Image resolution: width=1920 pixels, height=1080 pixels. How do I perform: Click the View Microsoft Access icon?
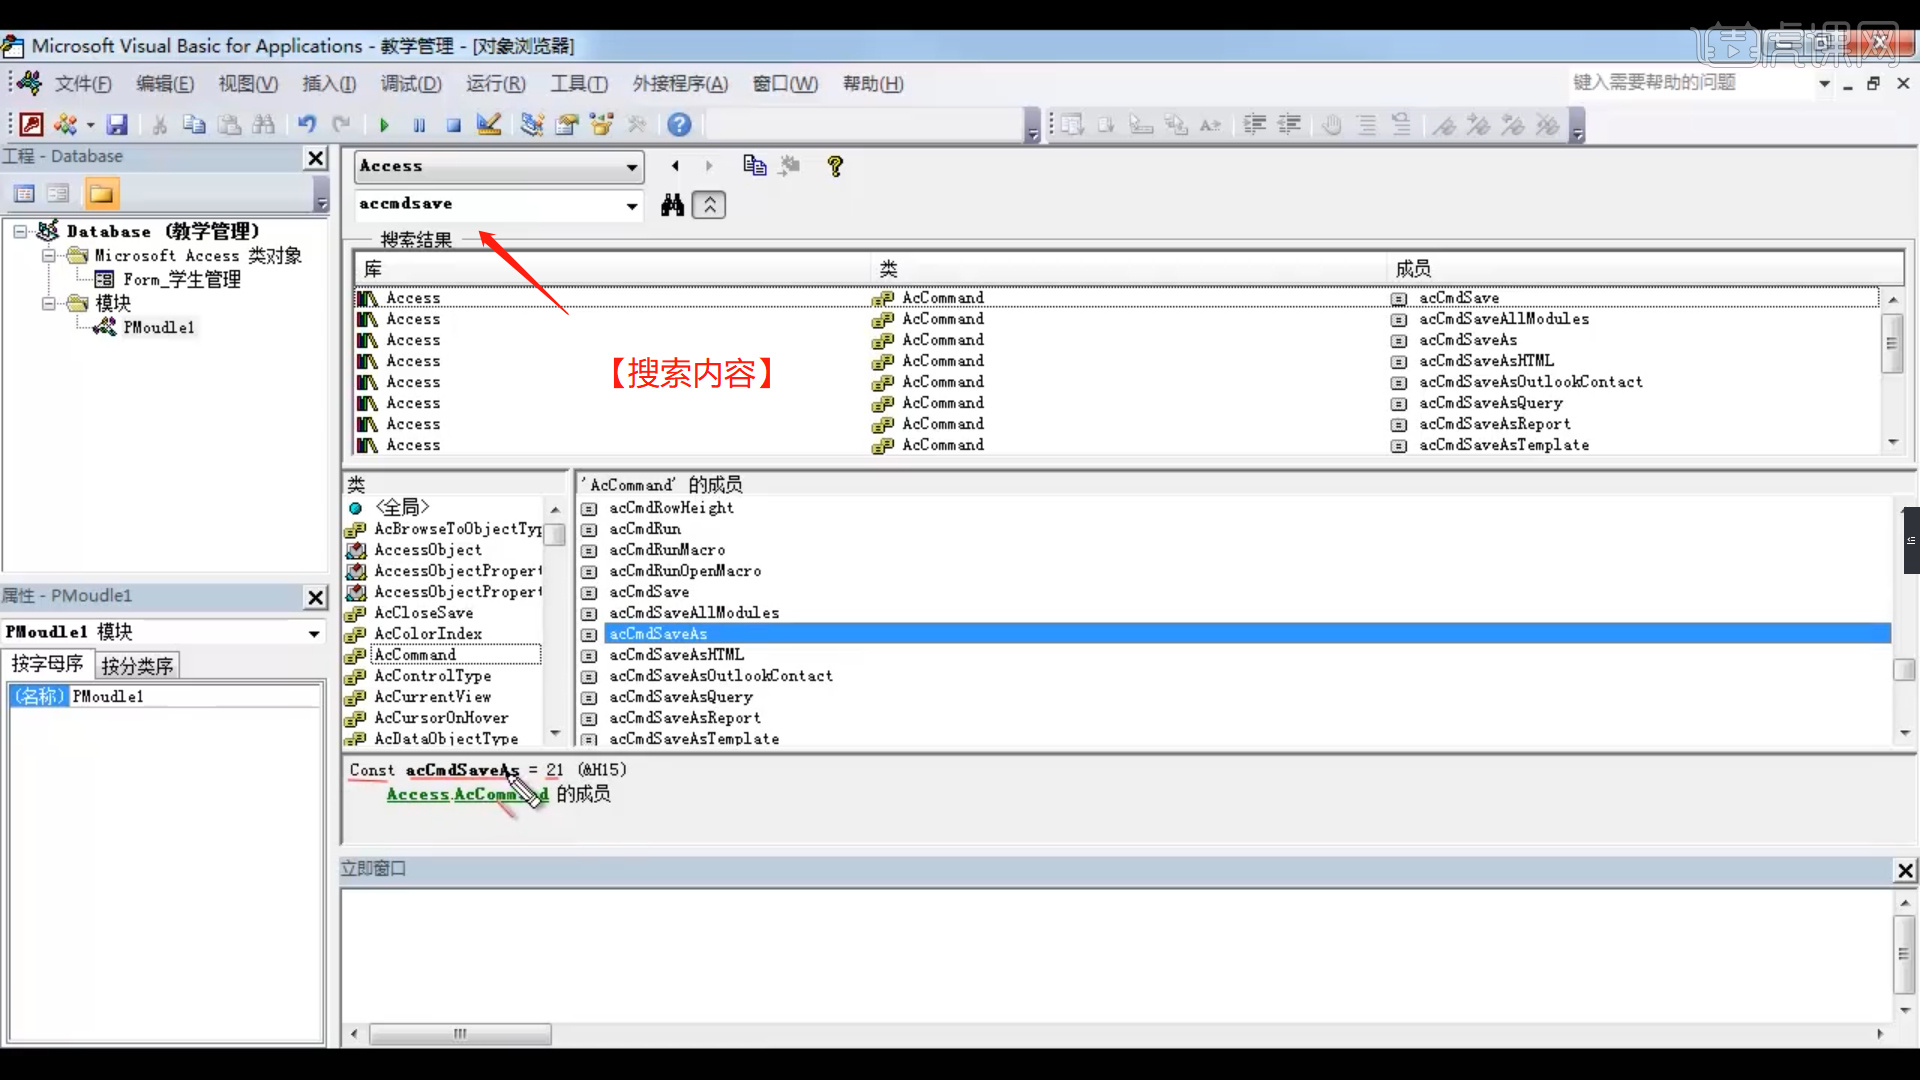coord(31,124)
